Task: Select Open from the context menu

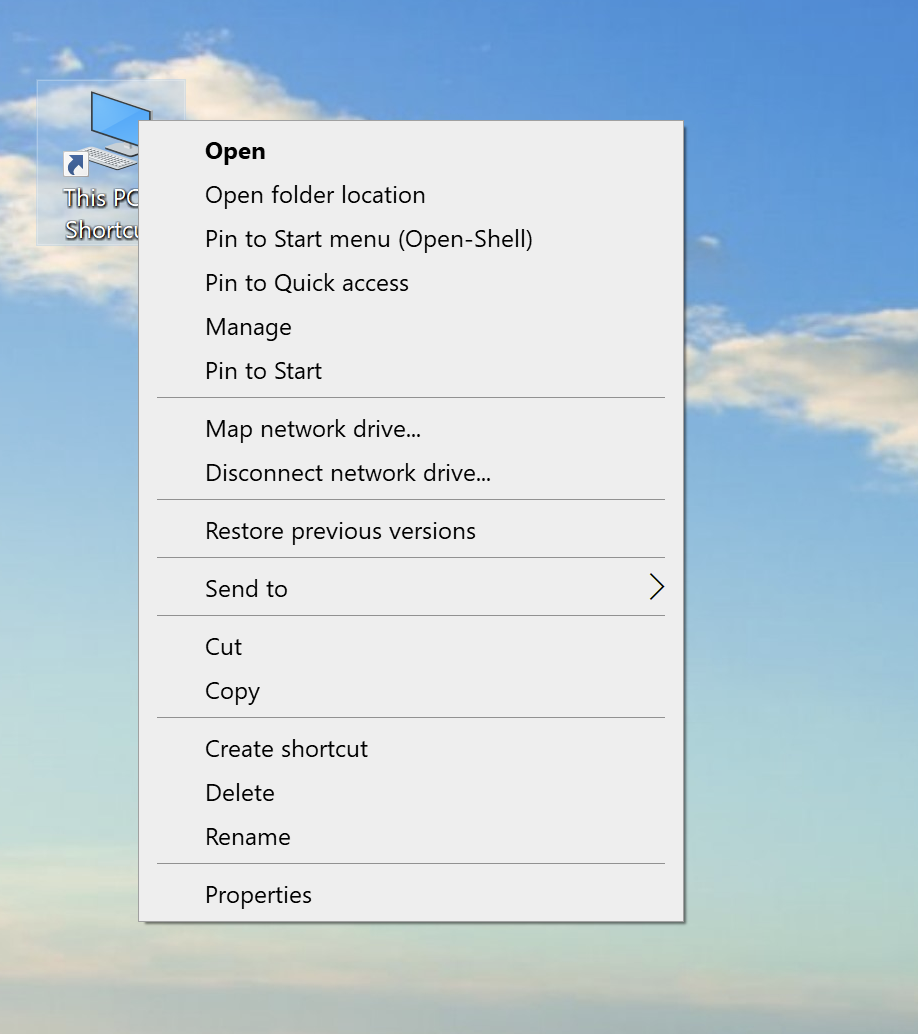Action: 235,151
